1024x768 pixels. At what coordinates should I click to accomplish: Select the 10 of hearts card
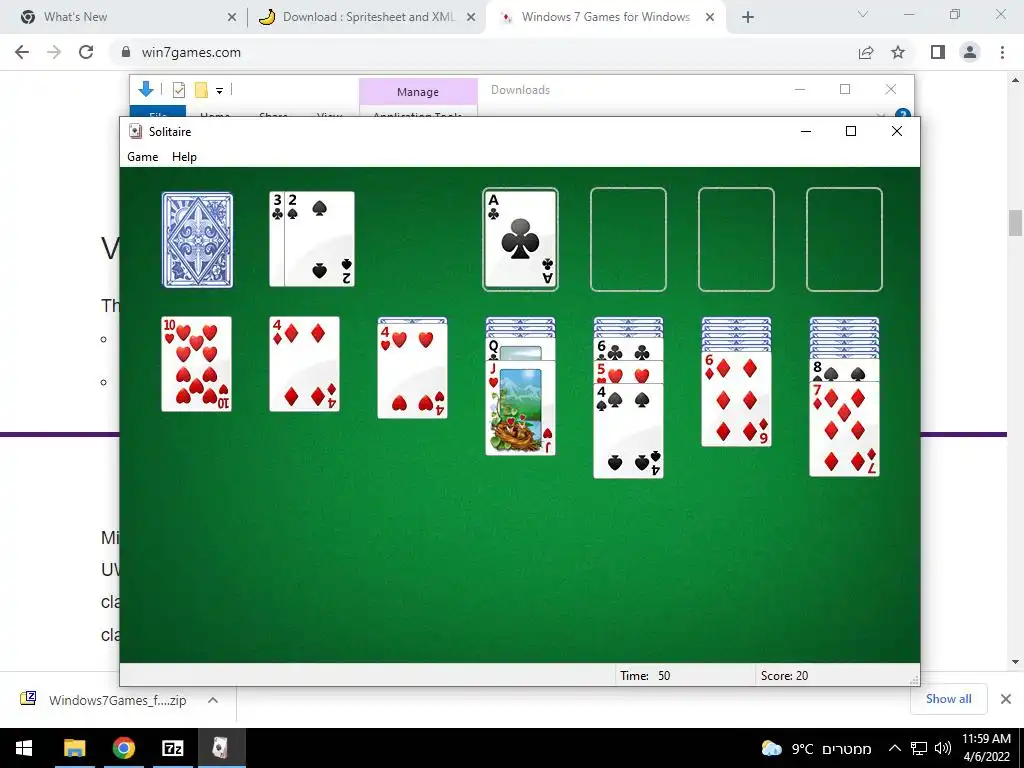click(x=197, y=364)
